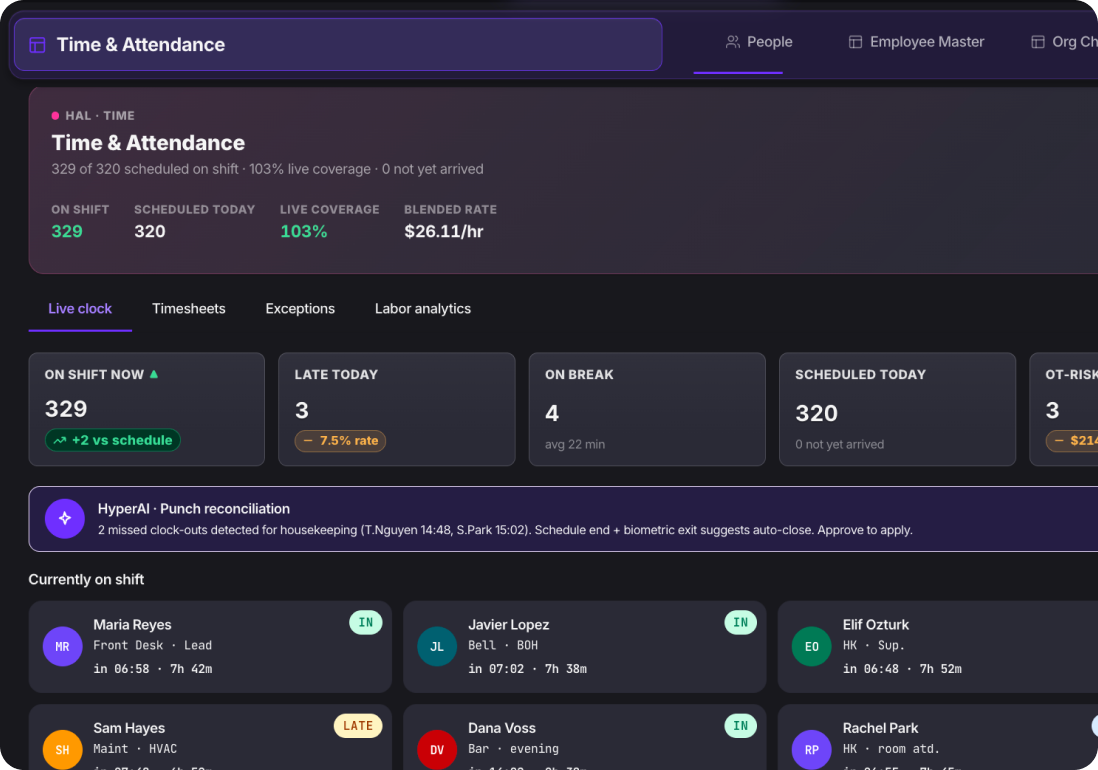This screenshot has height=770, width=1098.
Task: Click the green up-arrow next to On Shift Now
Action: tap(153, 374)
